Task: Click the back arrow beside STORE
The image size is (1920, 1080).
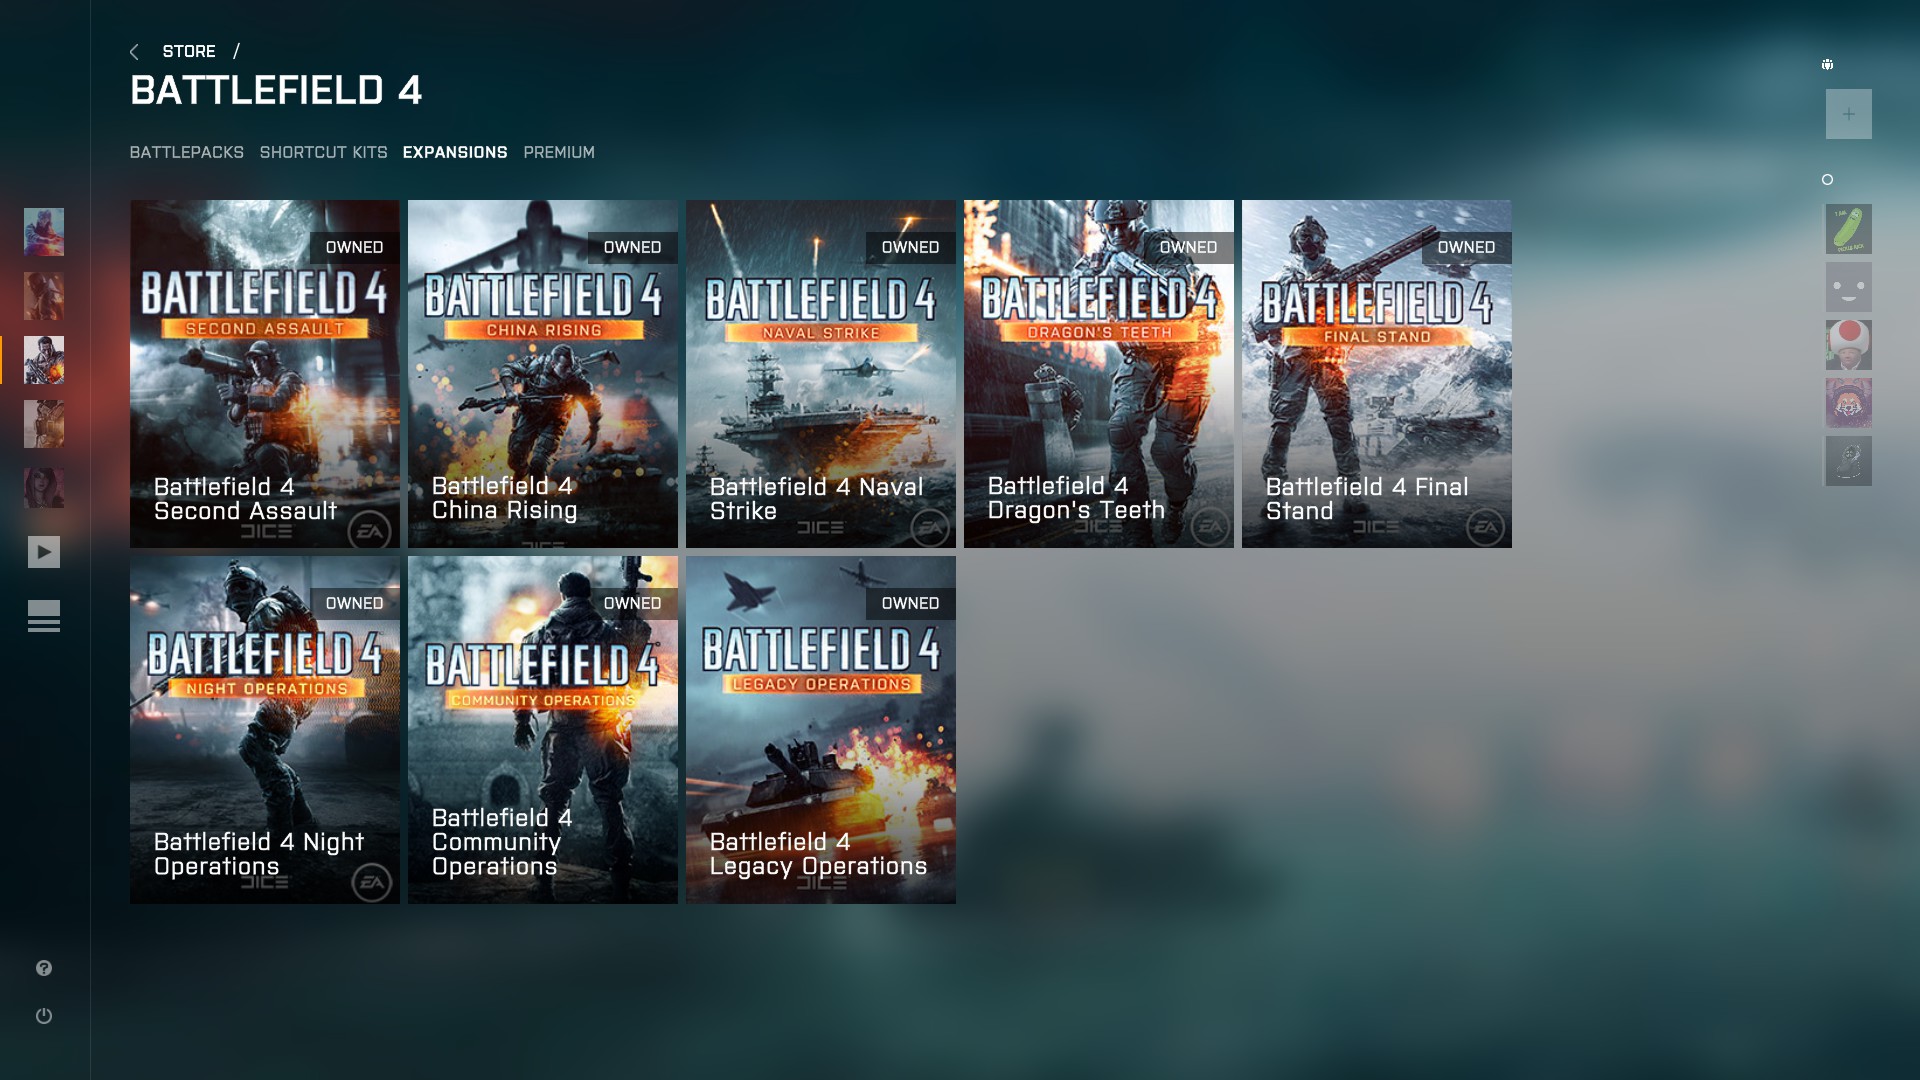Action: (134, 52)
